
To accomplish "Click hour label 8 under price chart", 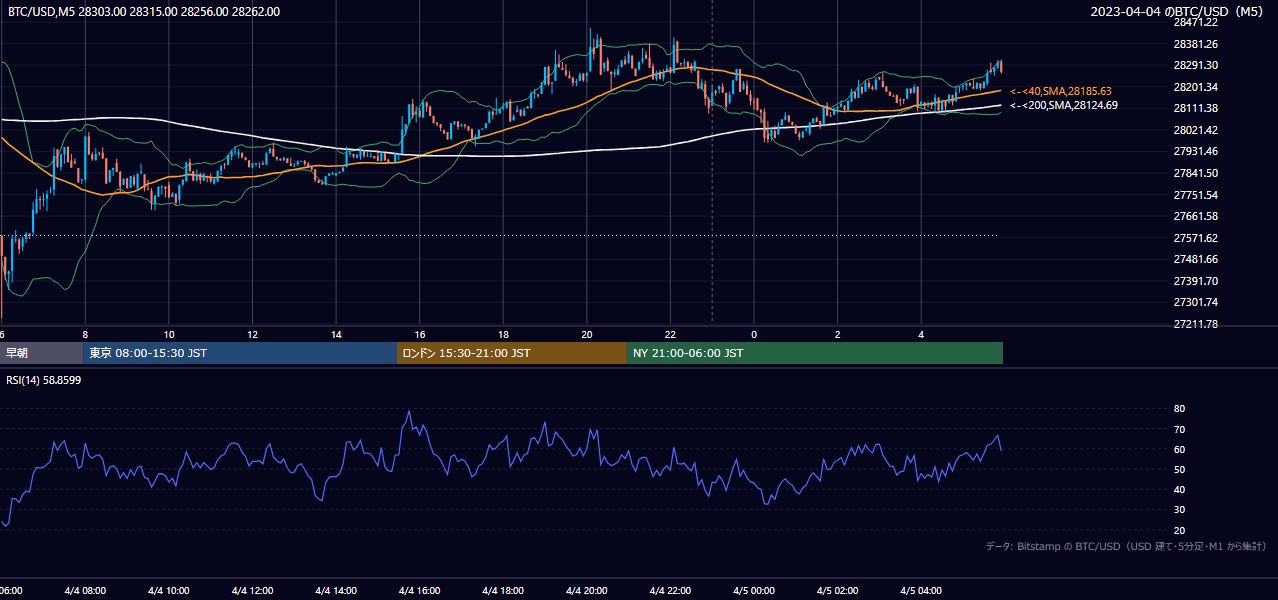I will 85,334.
